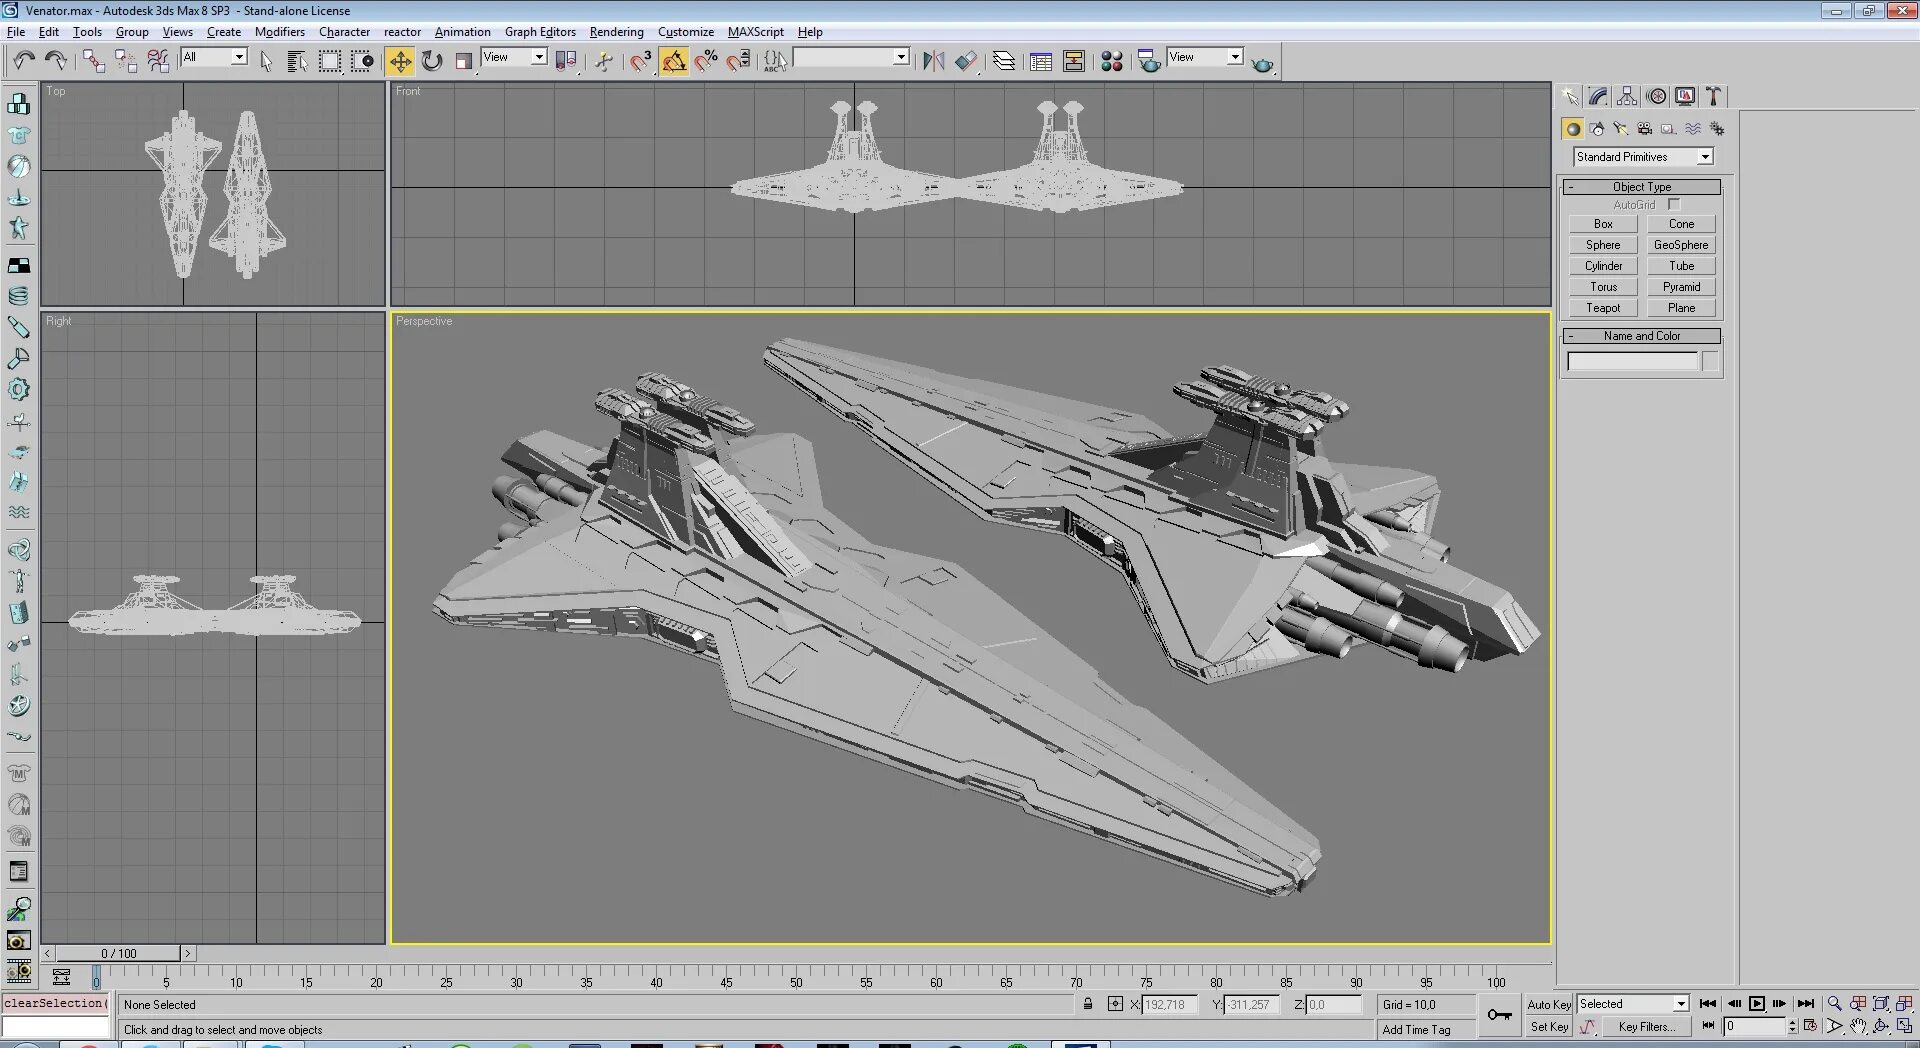
Task: Collapse the Name and Color rollout
Action: tap(1642, 336)
